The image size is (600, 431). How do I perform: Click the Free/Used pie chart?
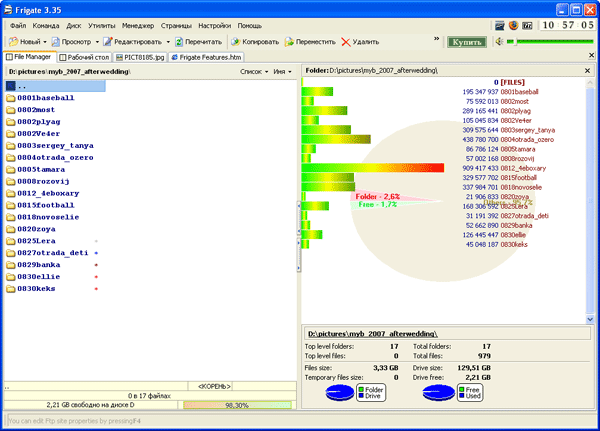click(439, 393)
